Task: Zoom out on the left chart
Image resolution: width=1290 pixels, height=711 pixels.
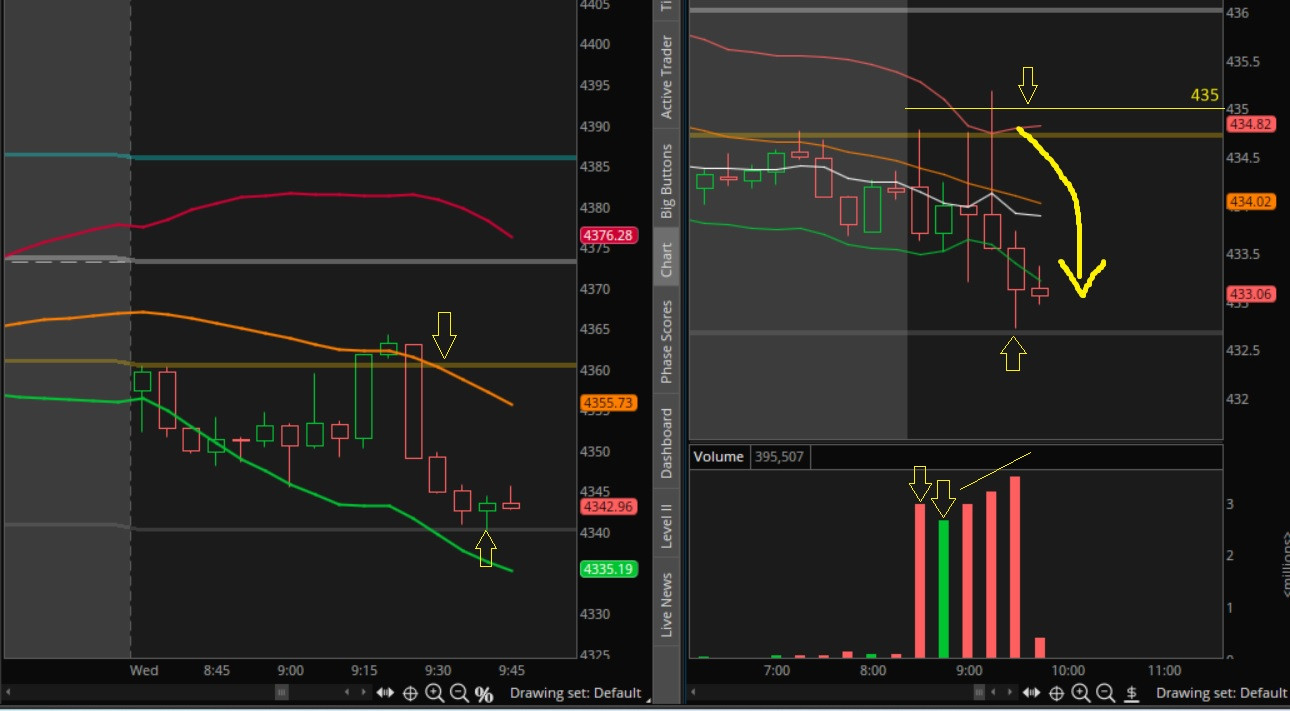Action: tap(459, 693)
